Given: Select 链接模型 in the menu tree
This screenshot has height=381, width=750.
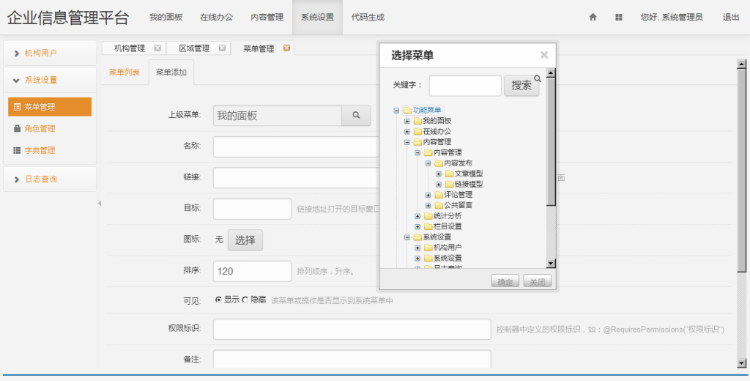Looking at the screenshot, I should (469, 184).
